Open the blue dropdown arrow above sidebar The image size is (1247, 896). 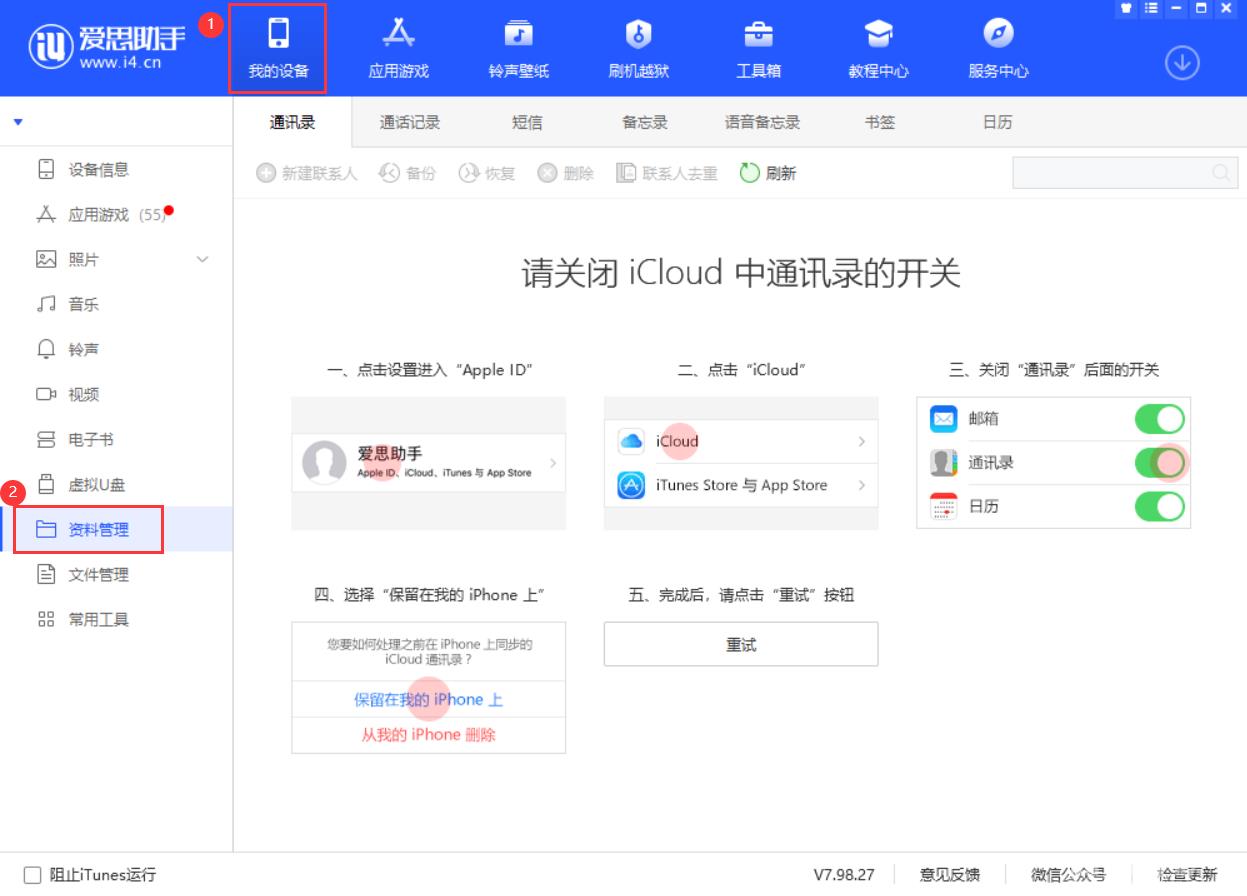coord(17,121)
